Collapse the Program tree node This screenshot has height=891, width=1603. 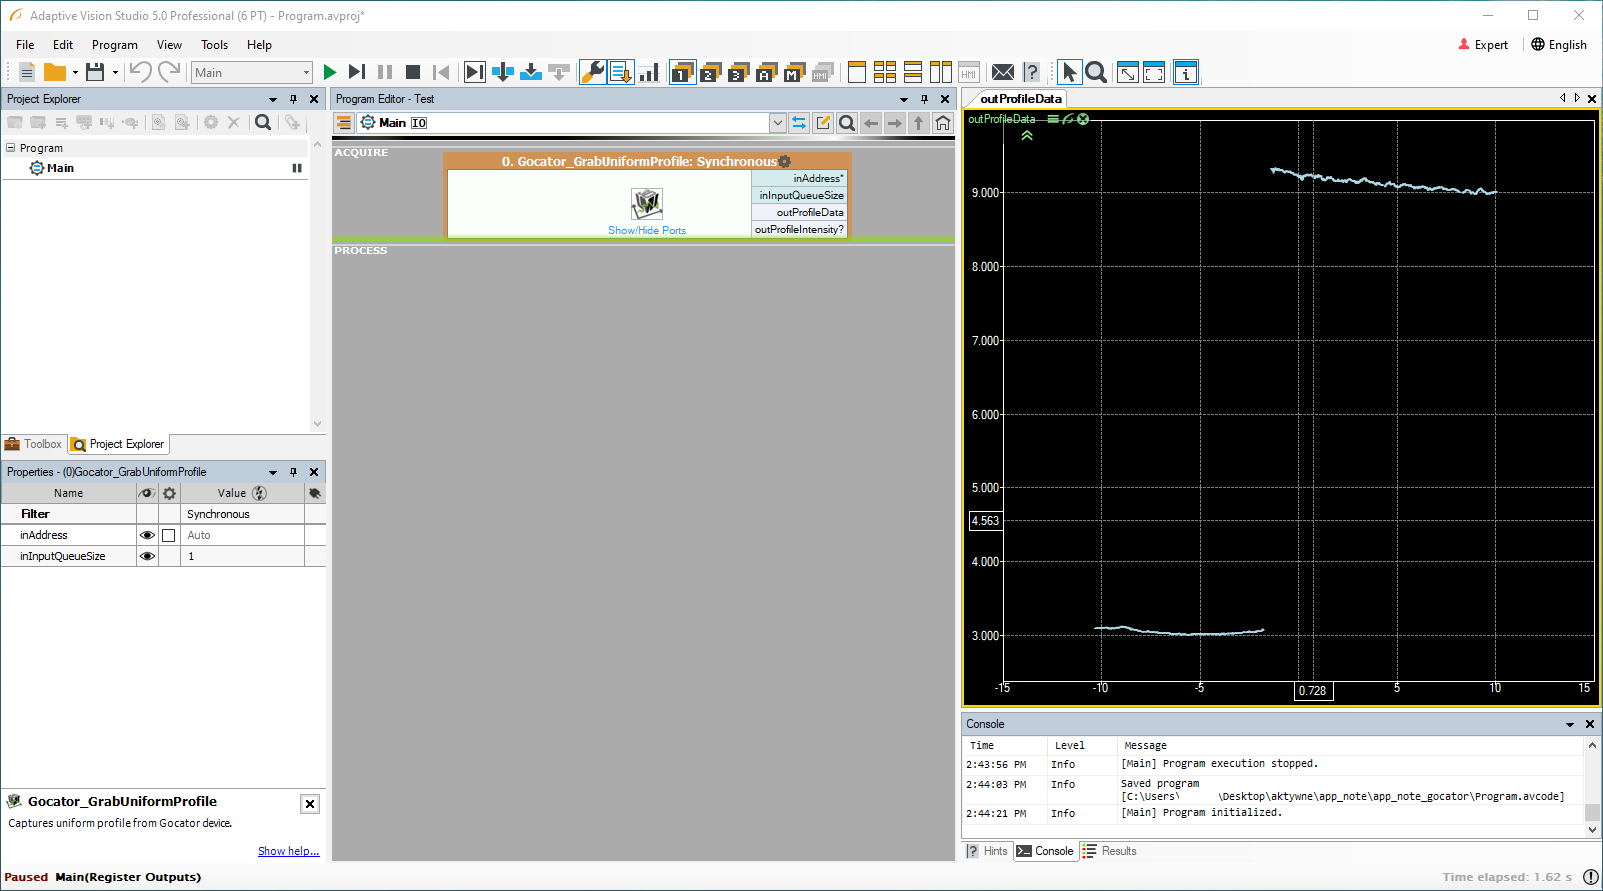coord(11,148)
